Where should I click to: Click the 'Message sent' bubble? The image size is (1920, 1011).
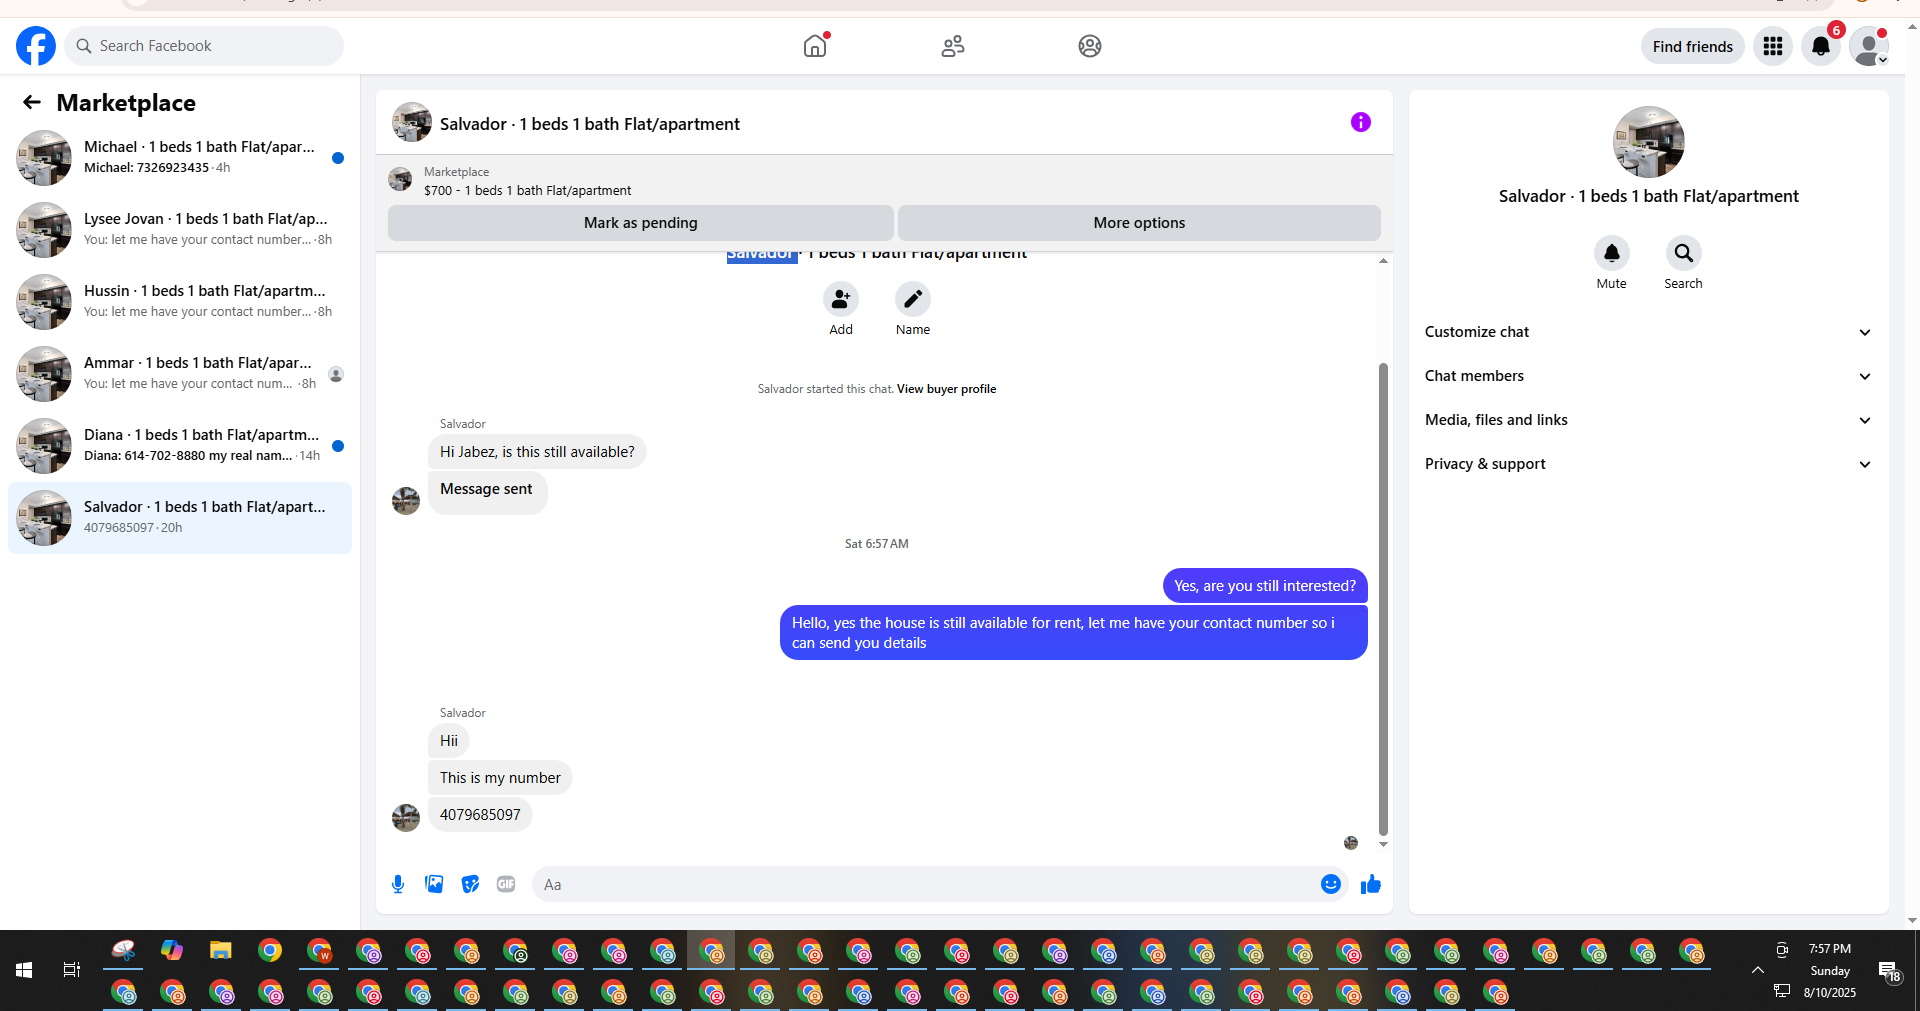(487, 492)
